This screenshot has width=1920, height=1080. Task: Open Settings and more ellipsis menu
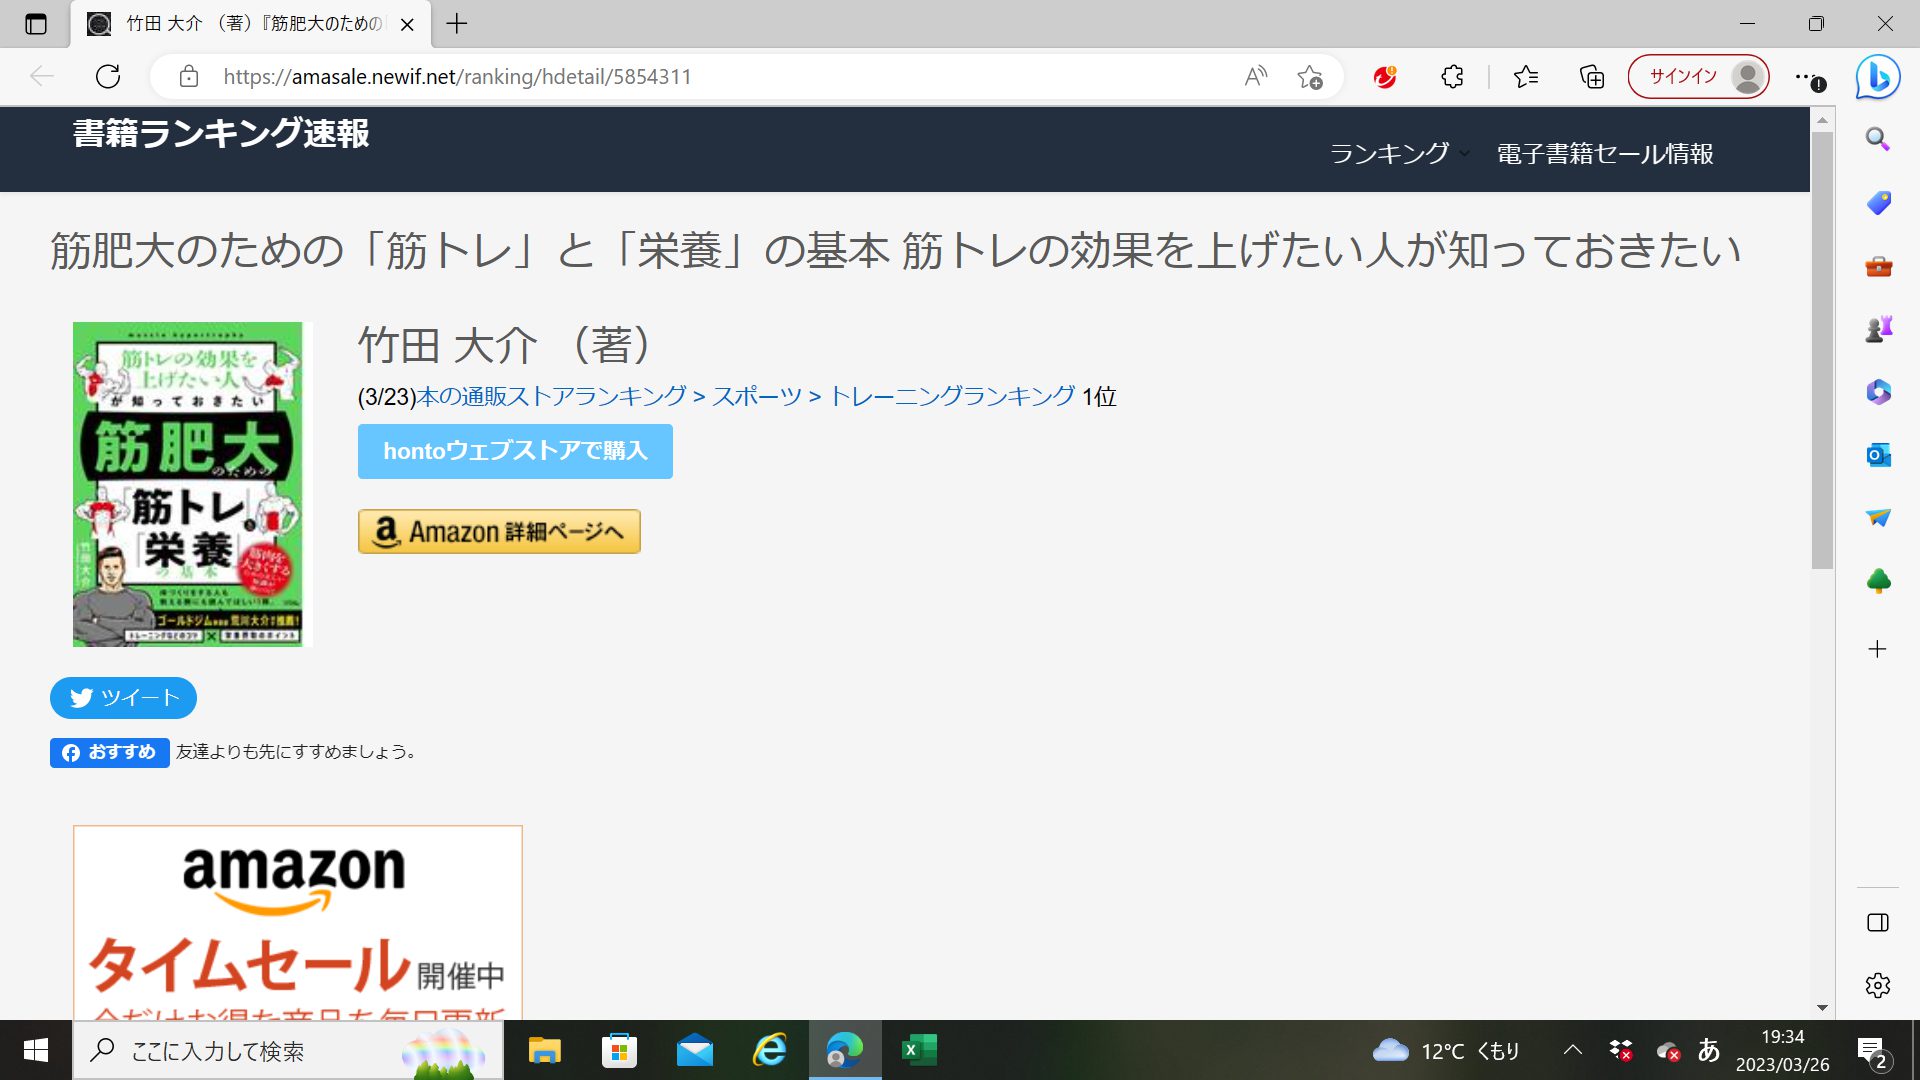click(1805, 76)
